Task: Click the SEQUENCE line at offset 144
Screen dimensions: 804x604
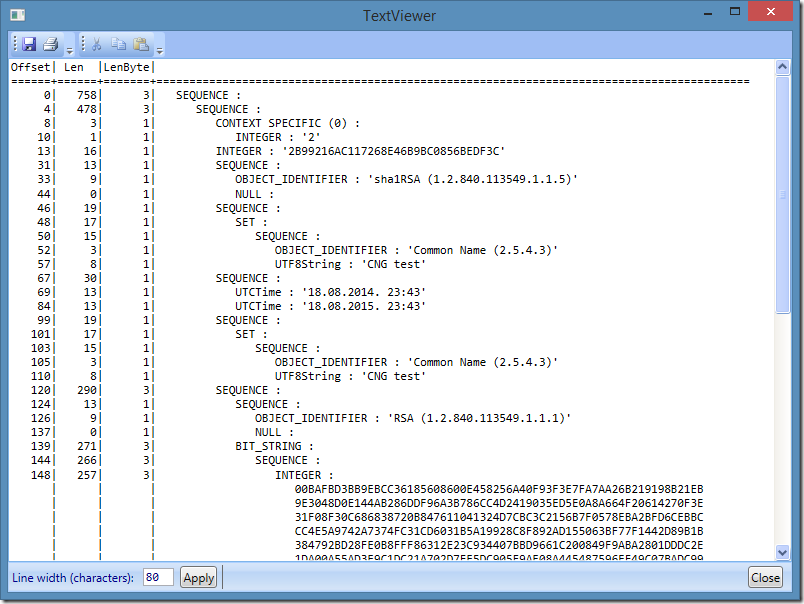Action: [x=288, y=460]
